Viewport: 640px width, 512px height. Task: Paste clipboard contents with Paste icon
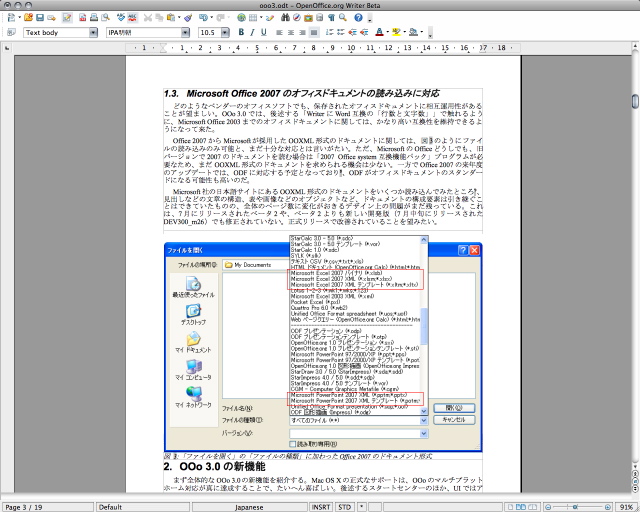click(x=171, y=18)
